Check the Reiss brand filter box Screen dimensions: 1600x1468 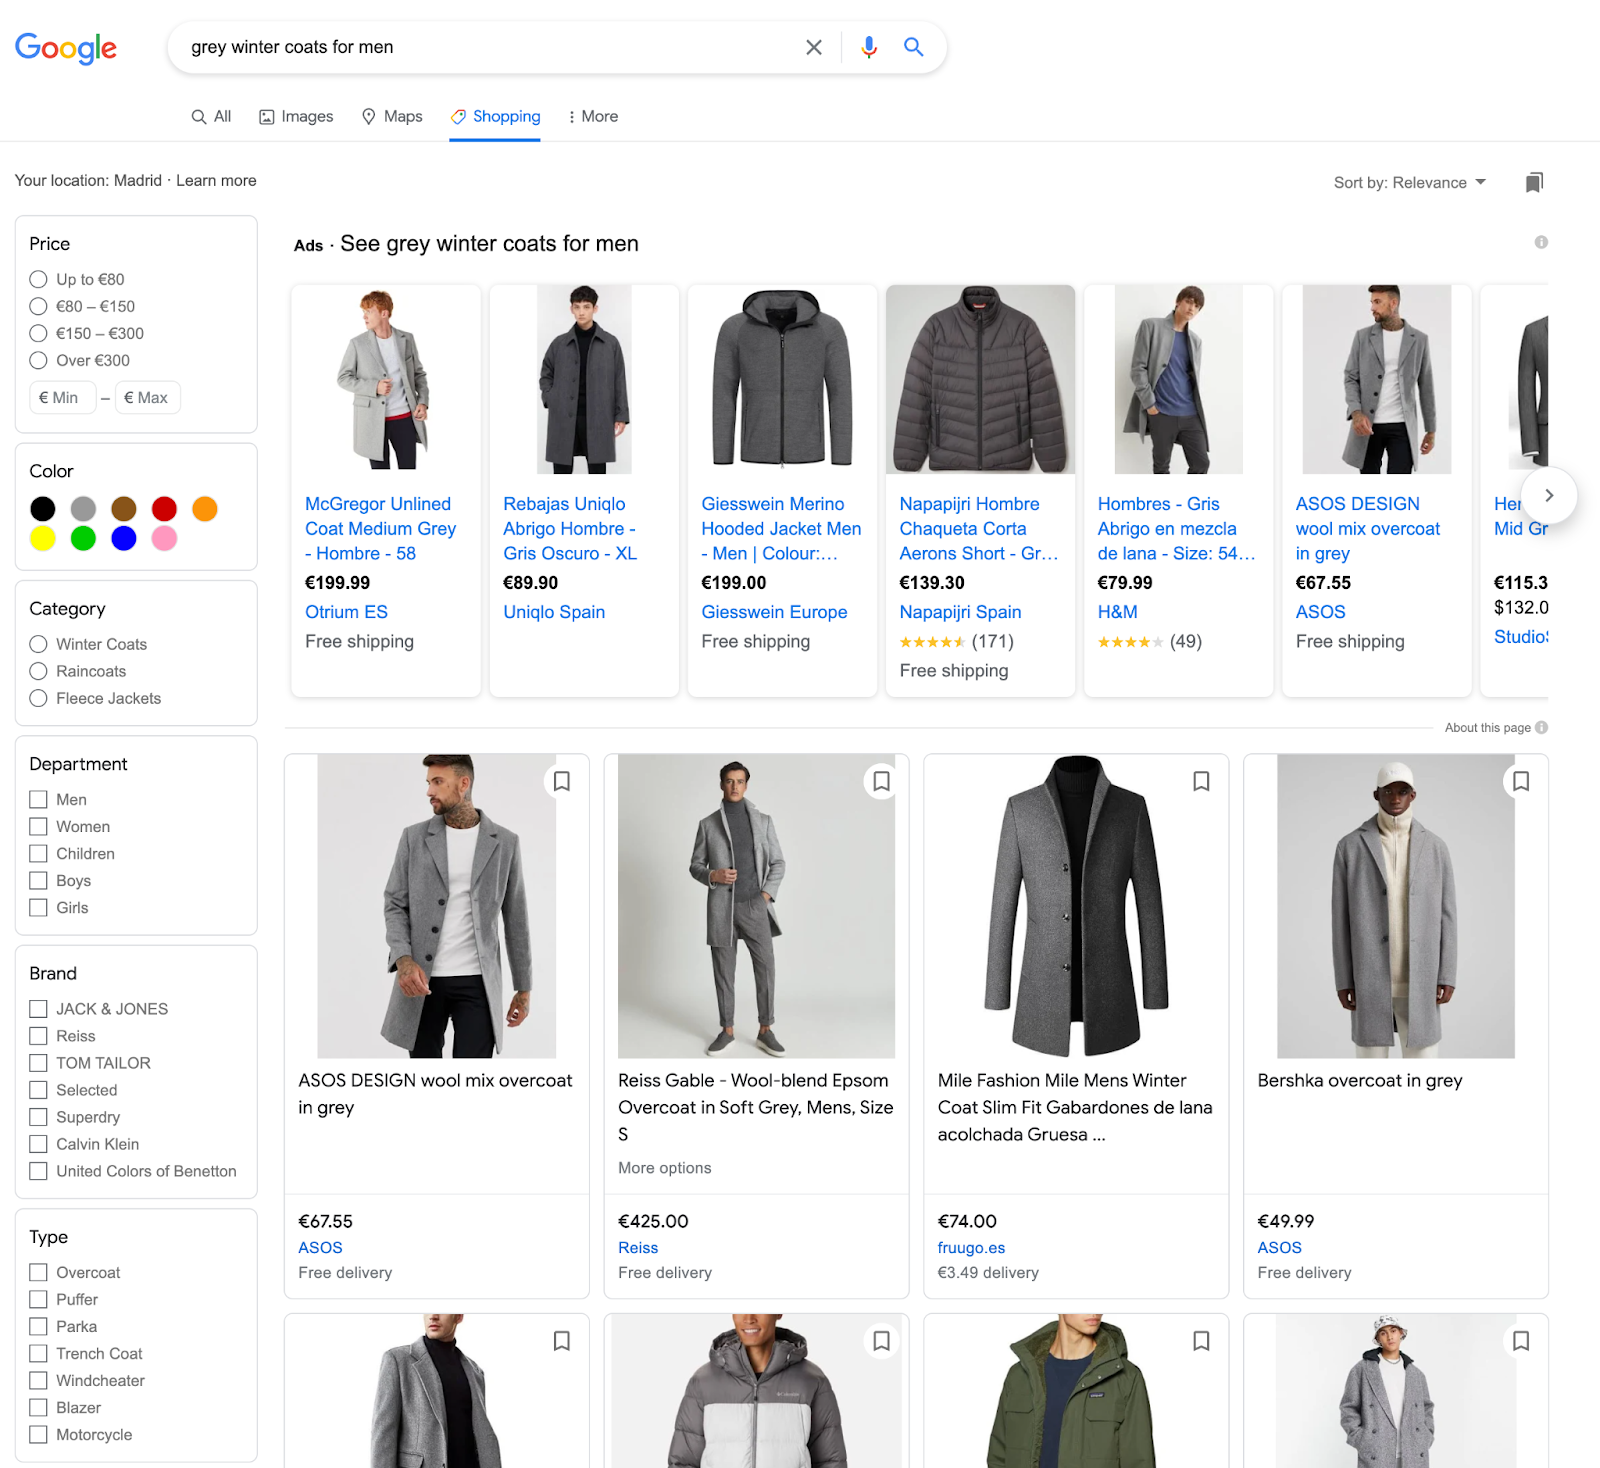tap(39, 1036)
